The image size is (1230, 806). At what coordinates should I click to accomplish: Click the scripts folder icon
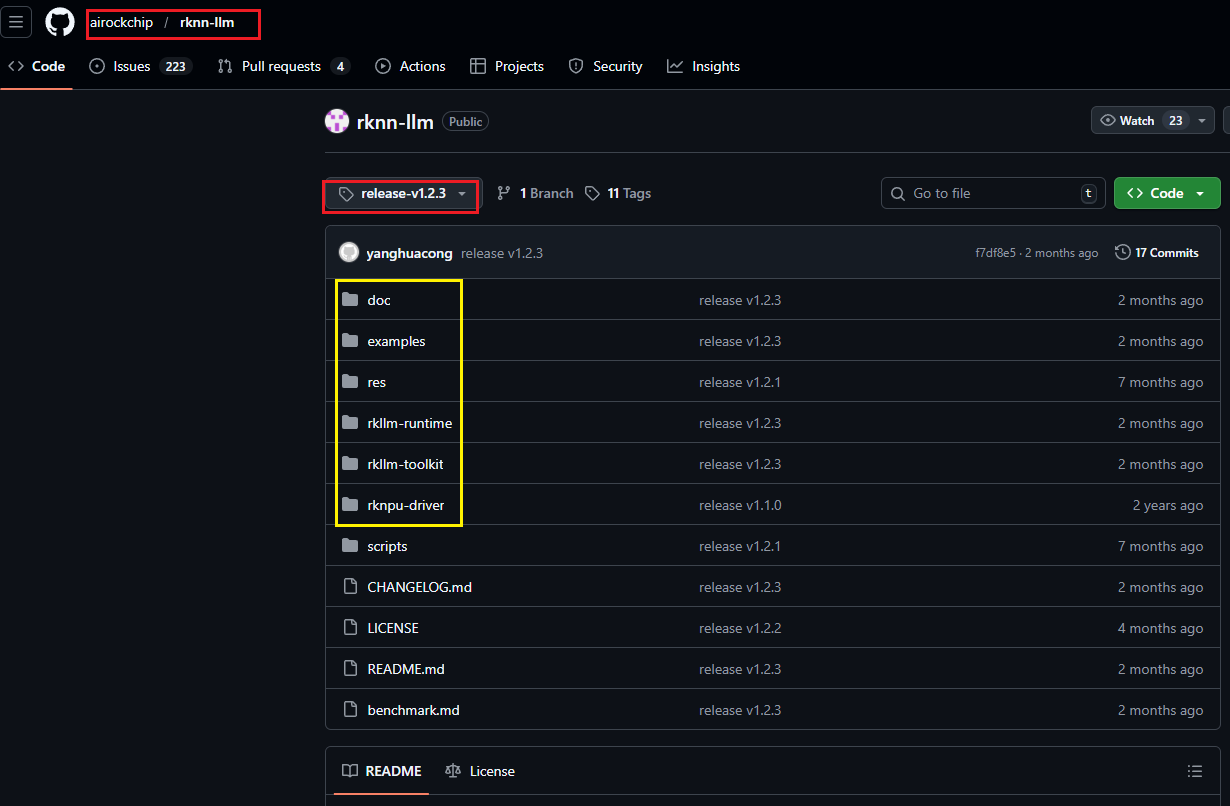(x=350, y=546)
